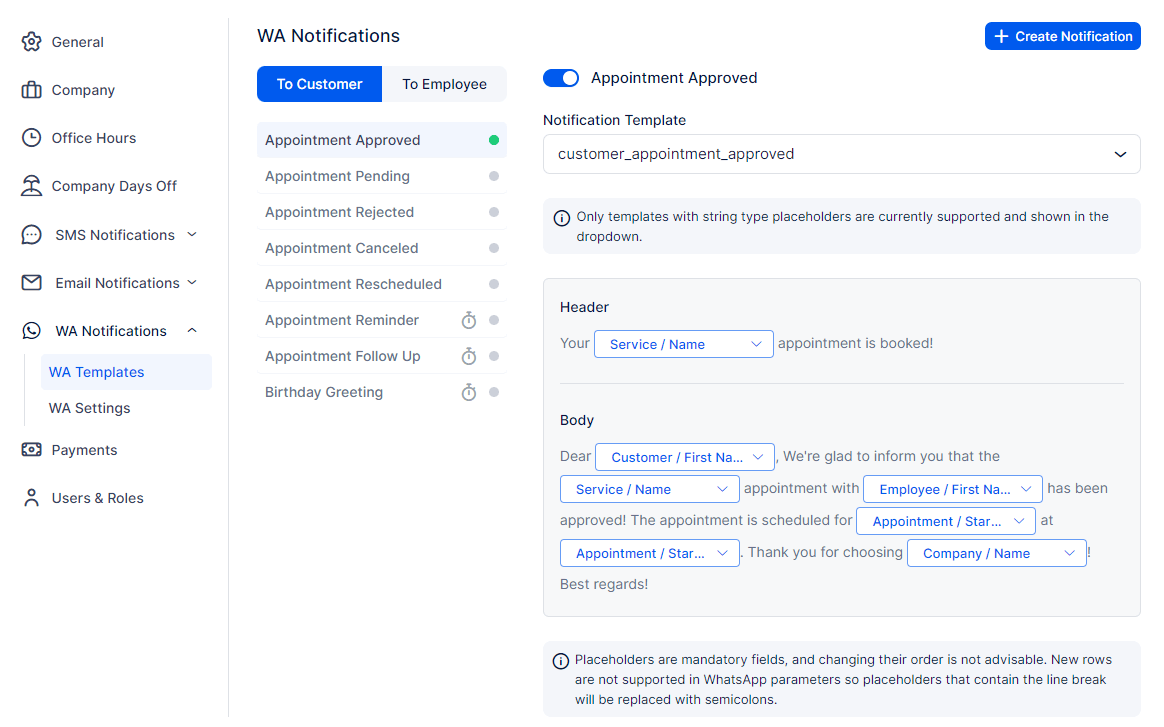Click the SMS Notifications chat bubble icon

pyautogui.click(x=32, y=235)
